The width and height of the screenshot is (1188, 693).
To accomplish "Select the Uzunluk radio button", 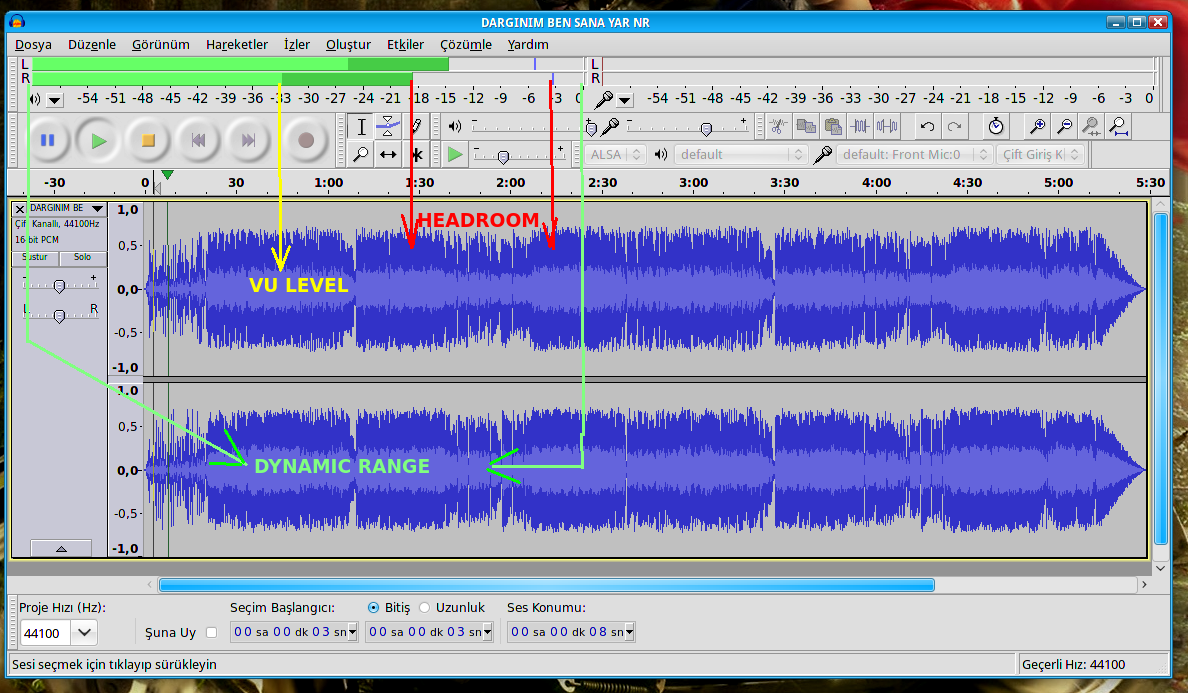I will (425, 607).
